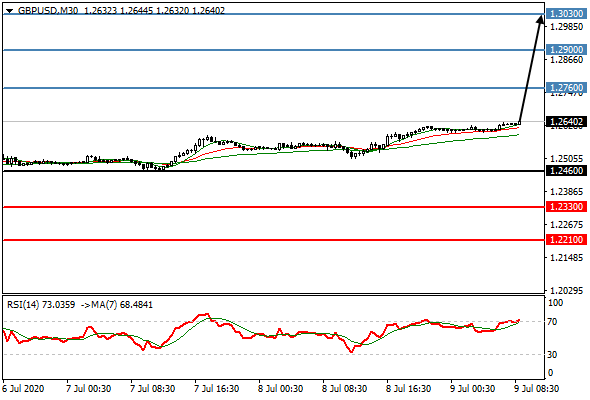Click the 1.25055 price scale value
Image resolution: width=590 pixels, height=400 pixels.
tap(567, 158)
